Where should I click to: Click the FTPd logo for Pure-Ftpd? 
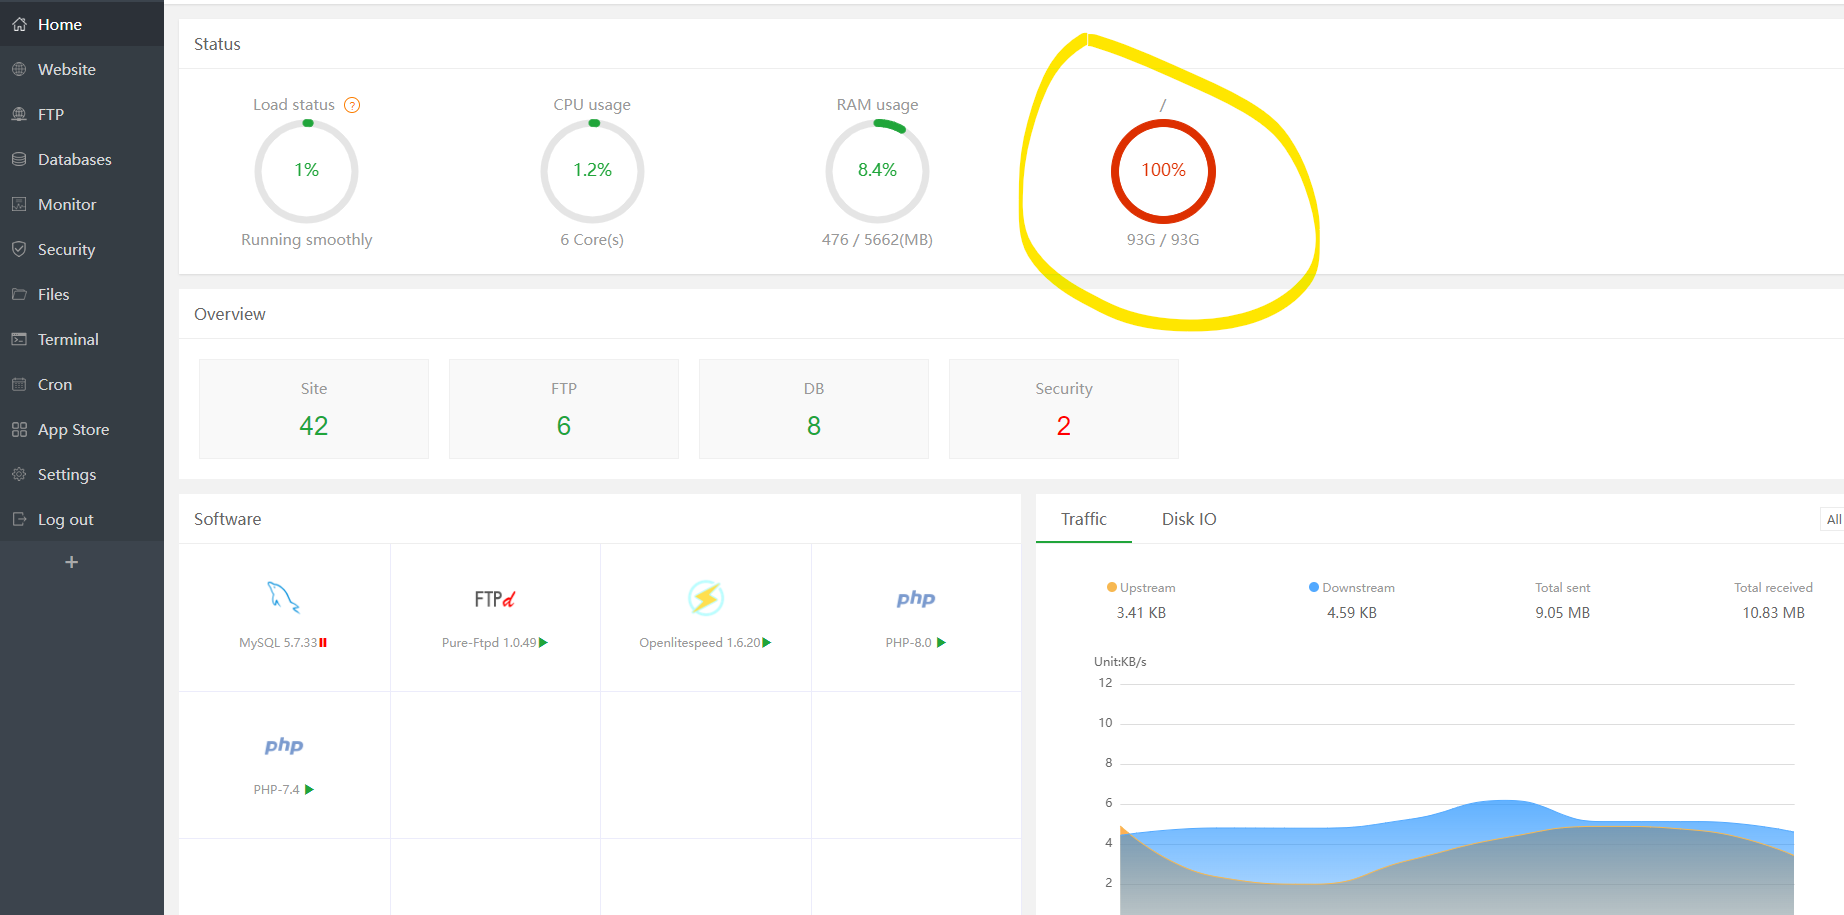pyautogui.click(x=495, y=599)
